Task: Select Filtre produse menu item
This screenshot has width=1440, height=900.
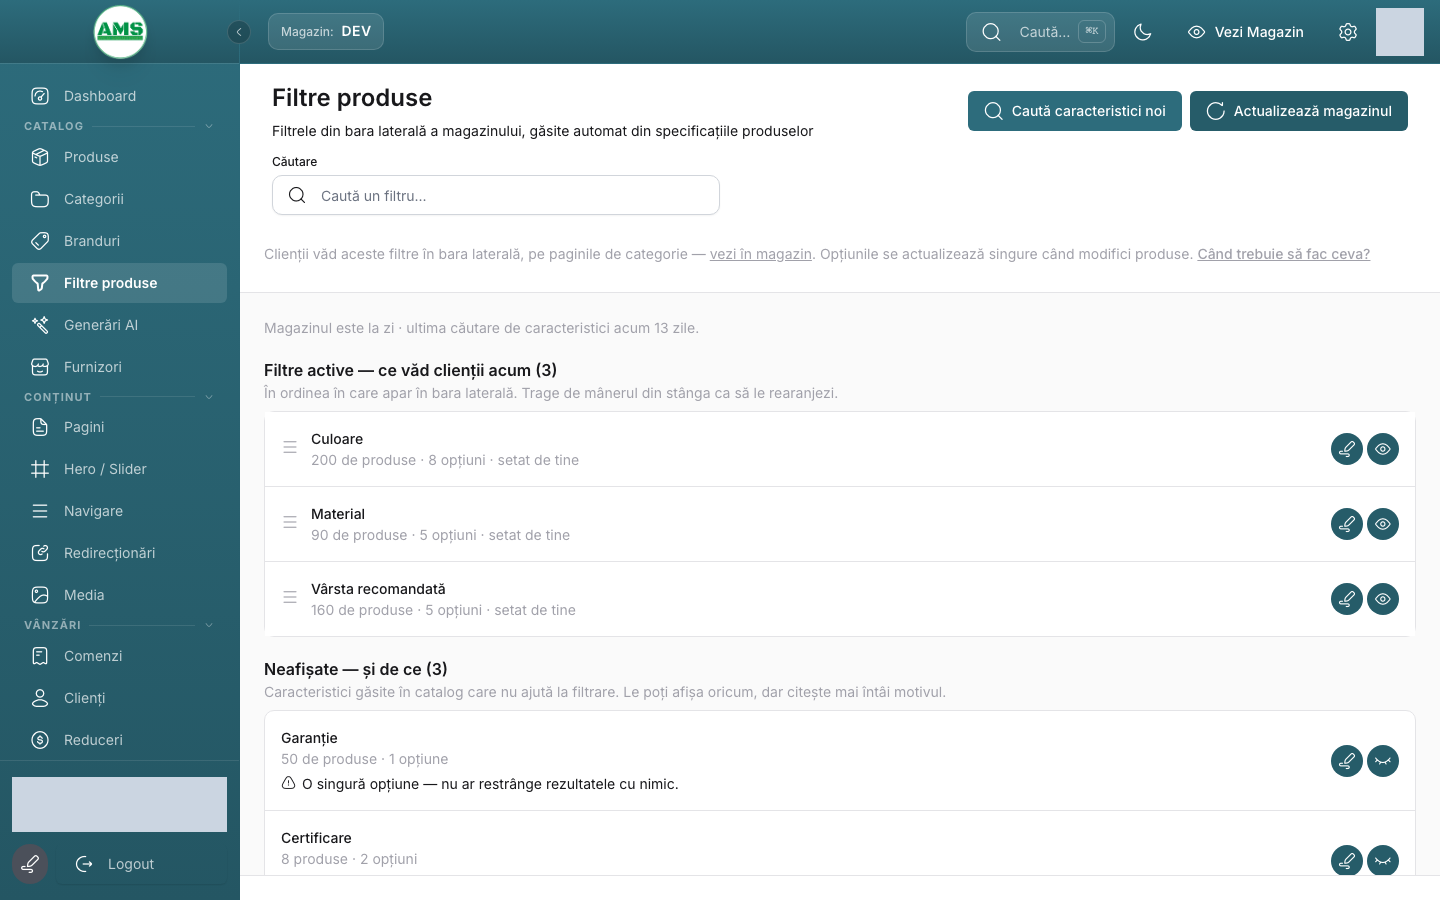Action: [x=120, y=283]
